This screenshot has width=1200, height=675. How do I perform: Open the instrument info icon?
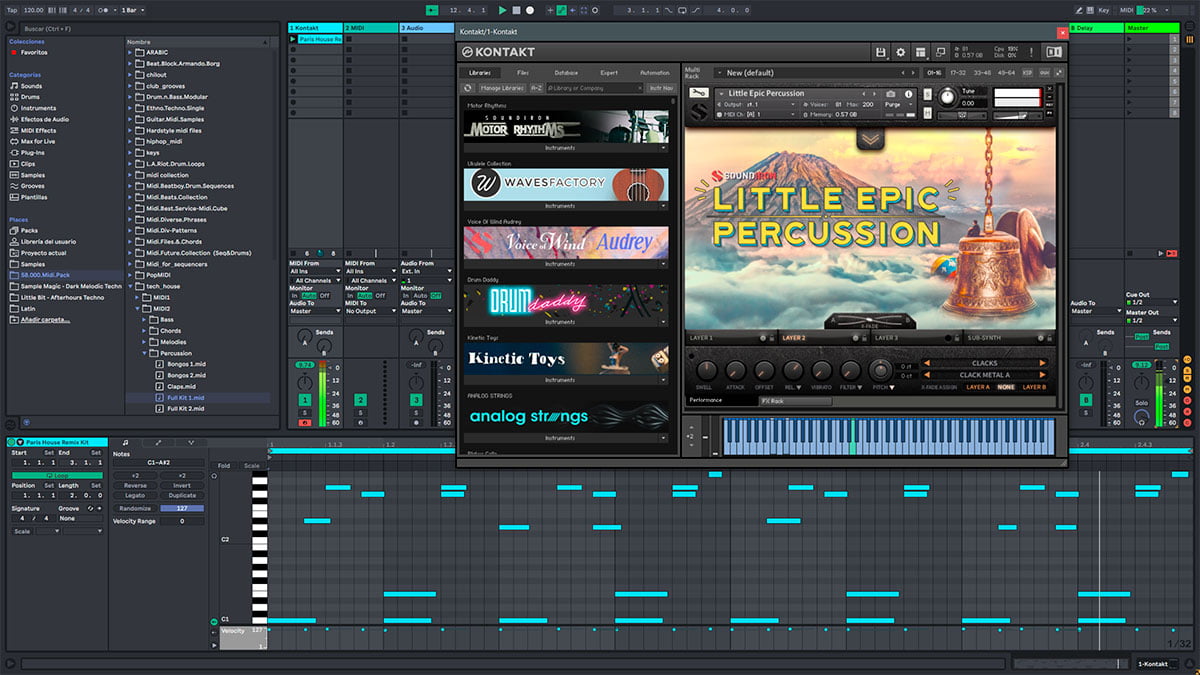909,94
